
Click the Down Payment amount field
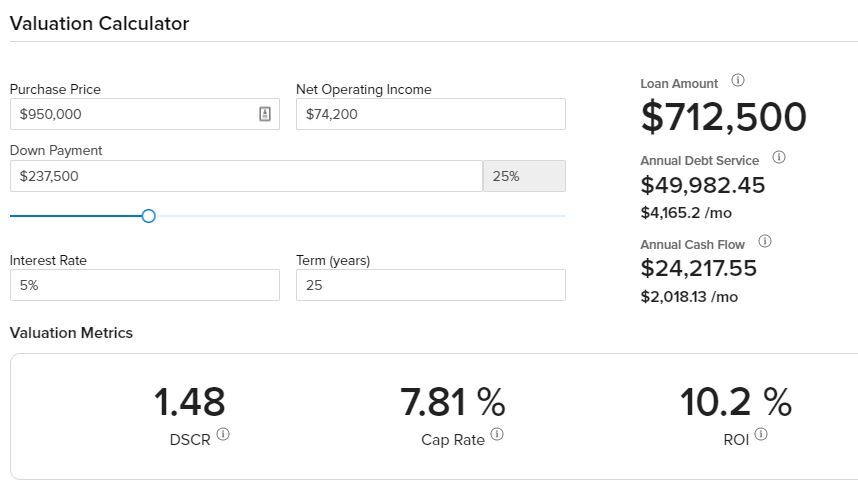pos(245,176)
